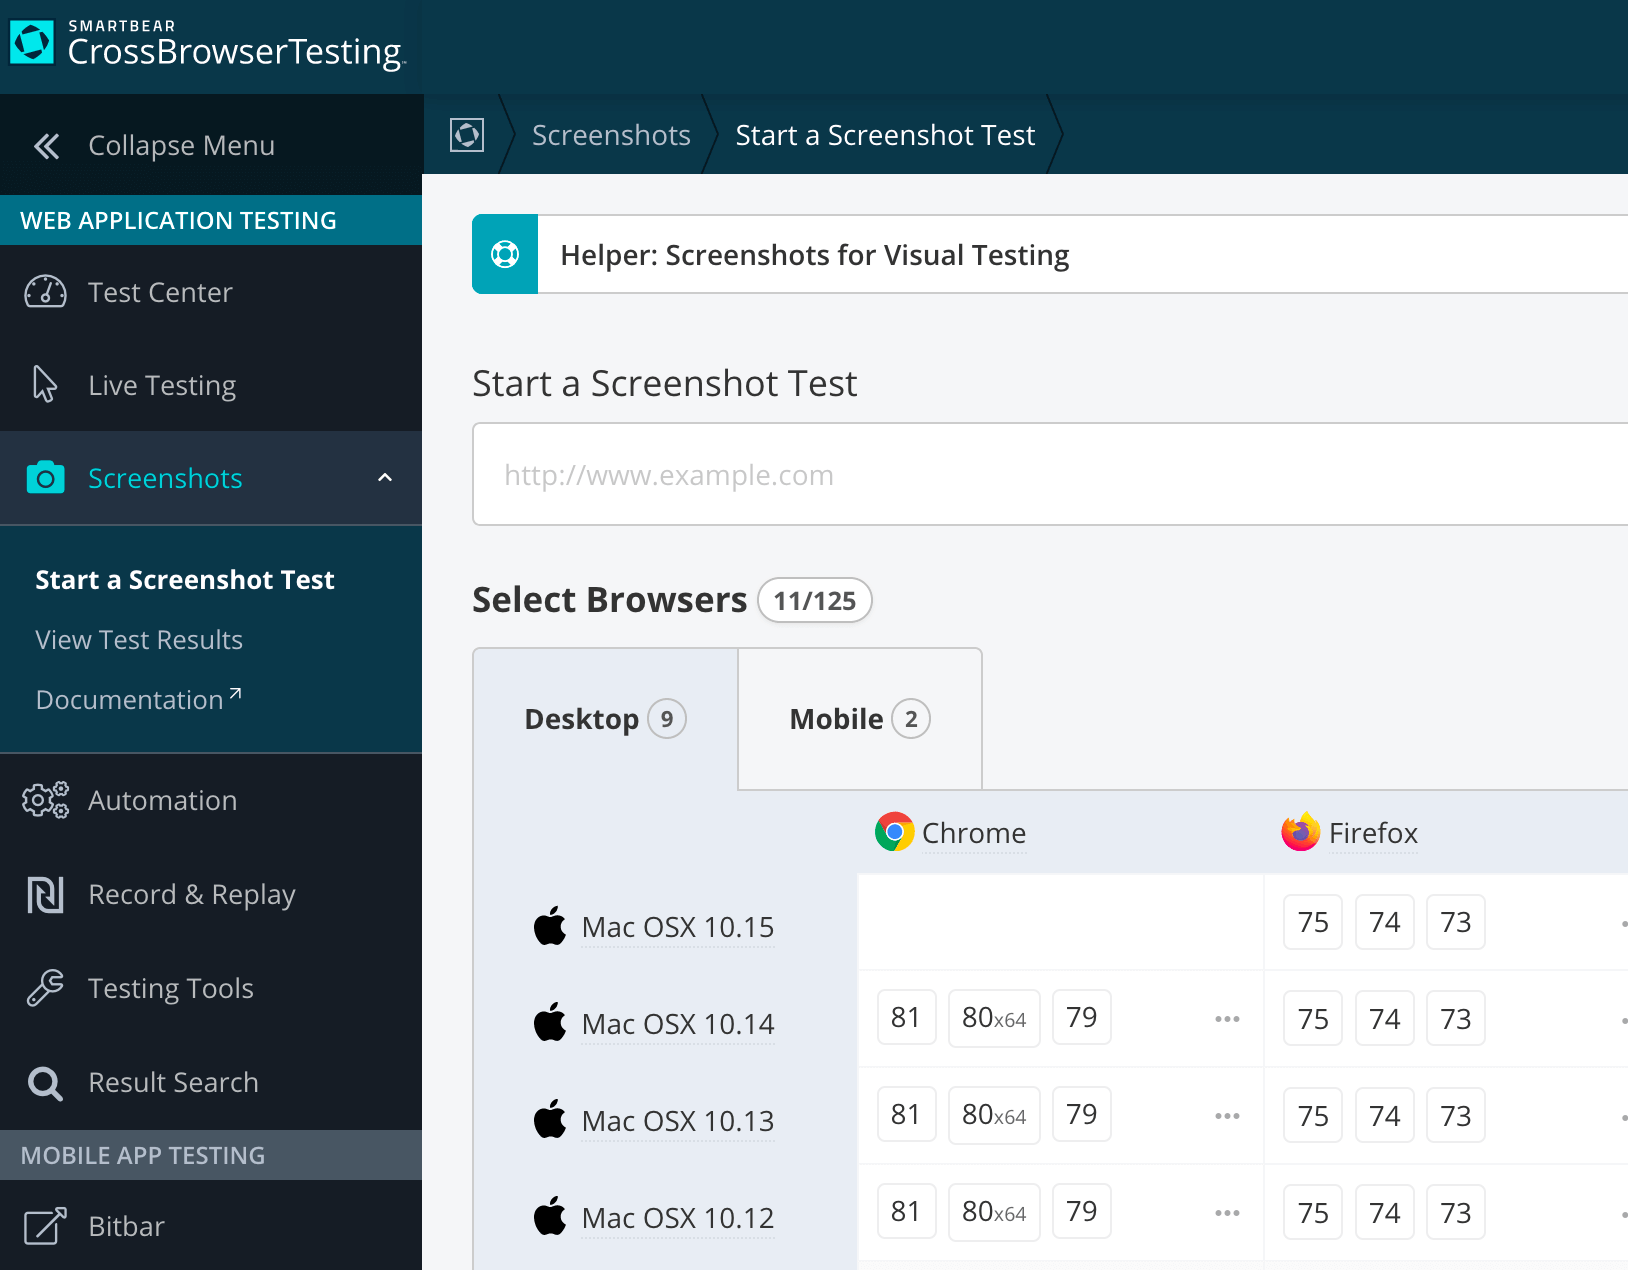This screenshot has height=1270, width=1628.
Task: Go to Screenshots breadcrumb
Action: (611, 135)
